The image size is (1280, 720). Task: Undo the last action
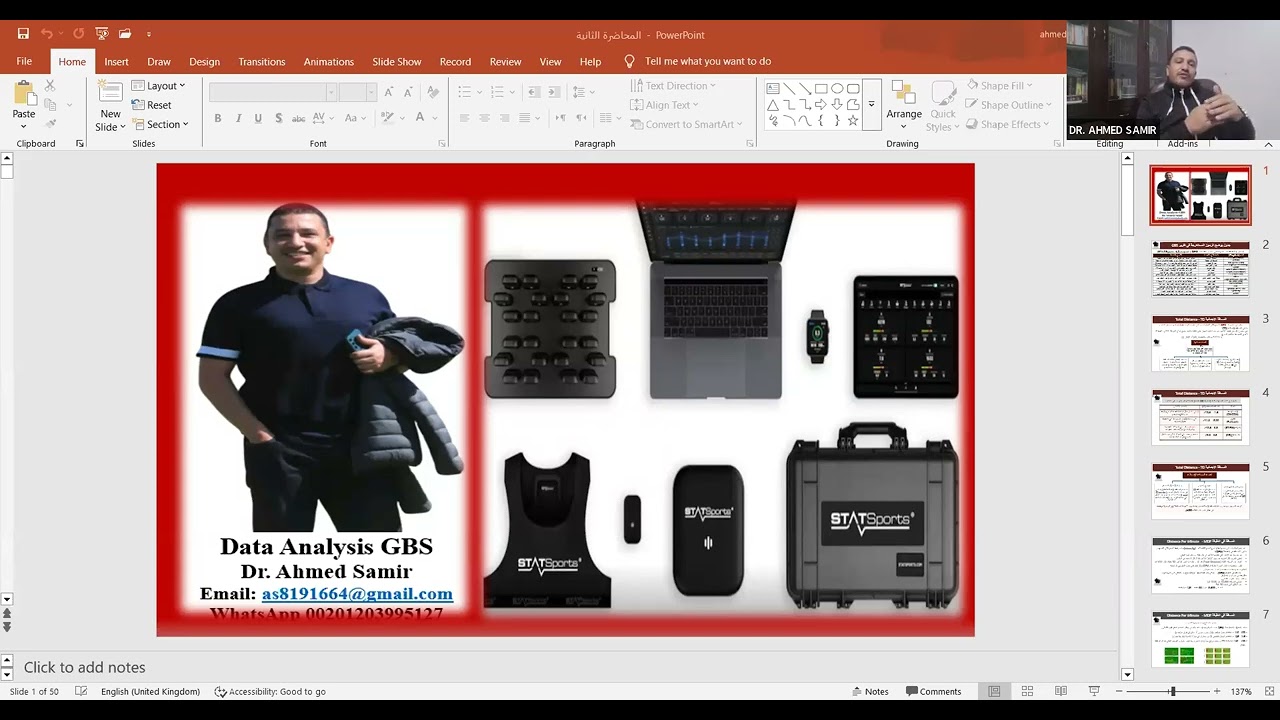point(46,34)
